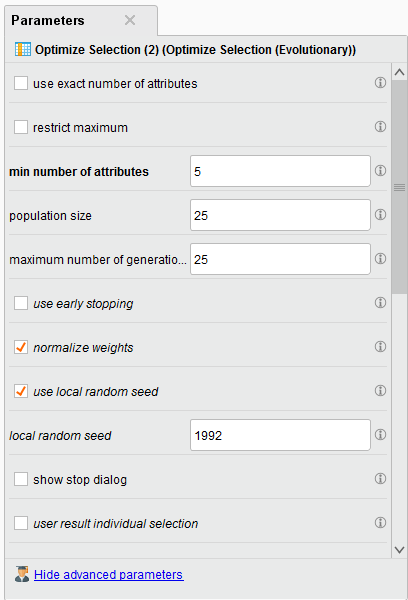
Task: Close the Parameters tab
Action: 130,20
